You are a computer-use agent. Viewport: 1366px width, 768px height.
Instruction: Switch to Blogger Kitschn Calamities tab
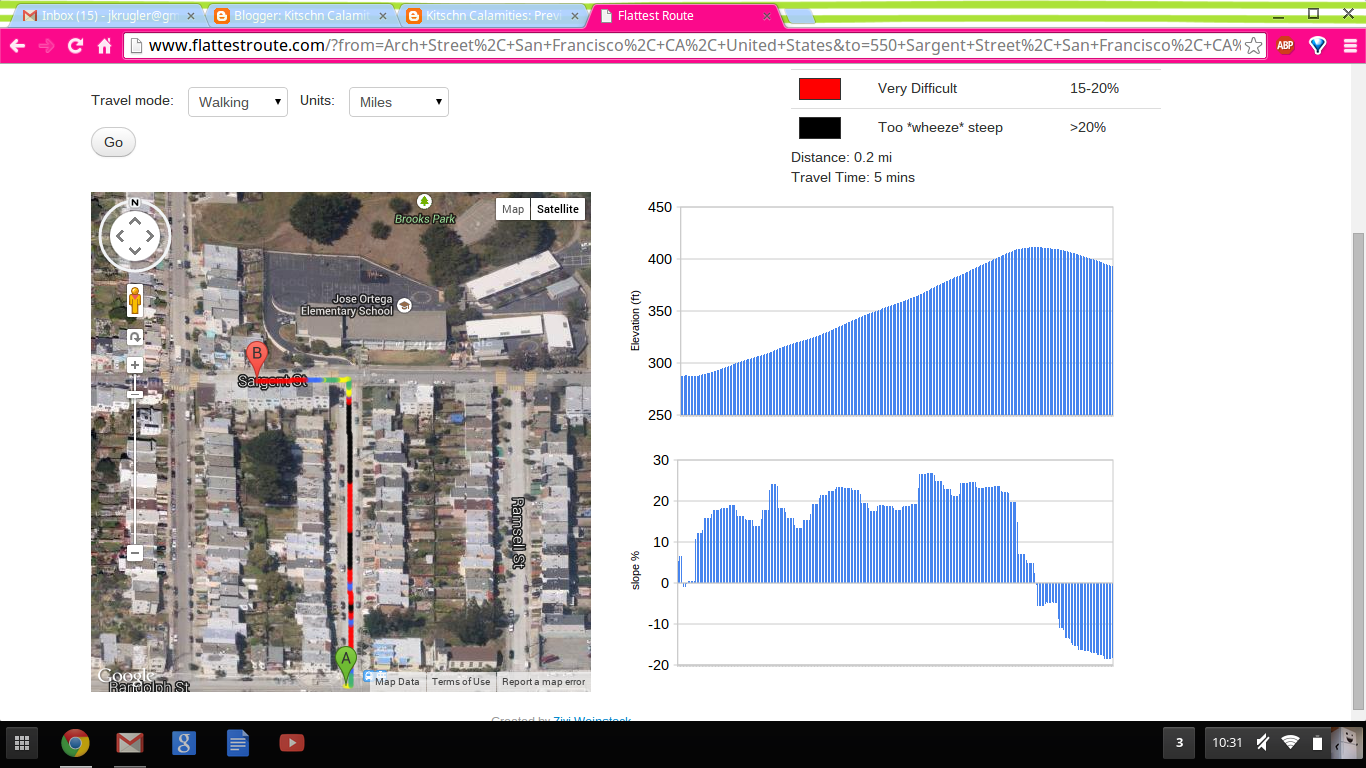point(298,16)
